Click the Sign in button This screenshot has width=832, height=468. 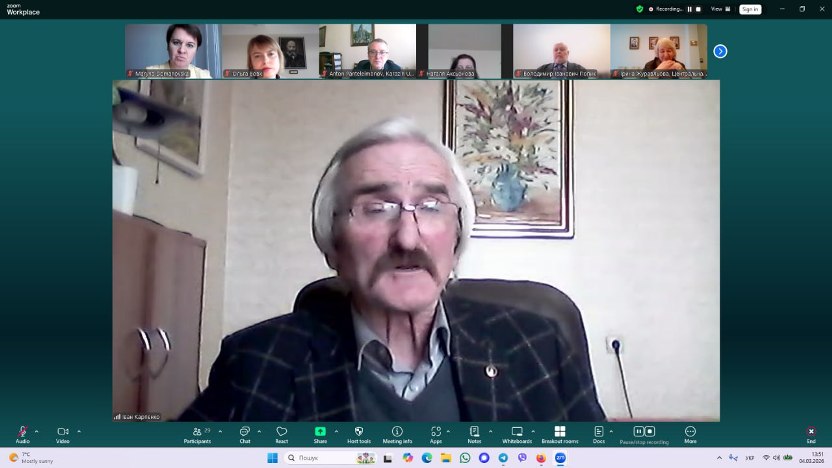click(x=750, y=9)
